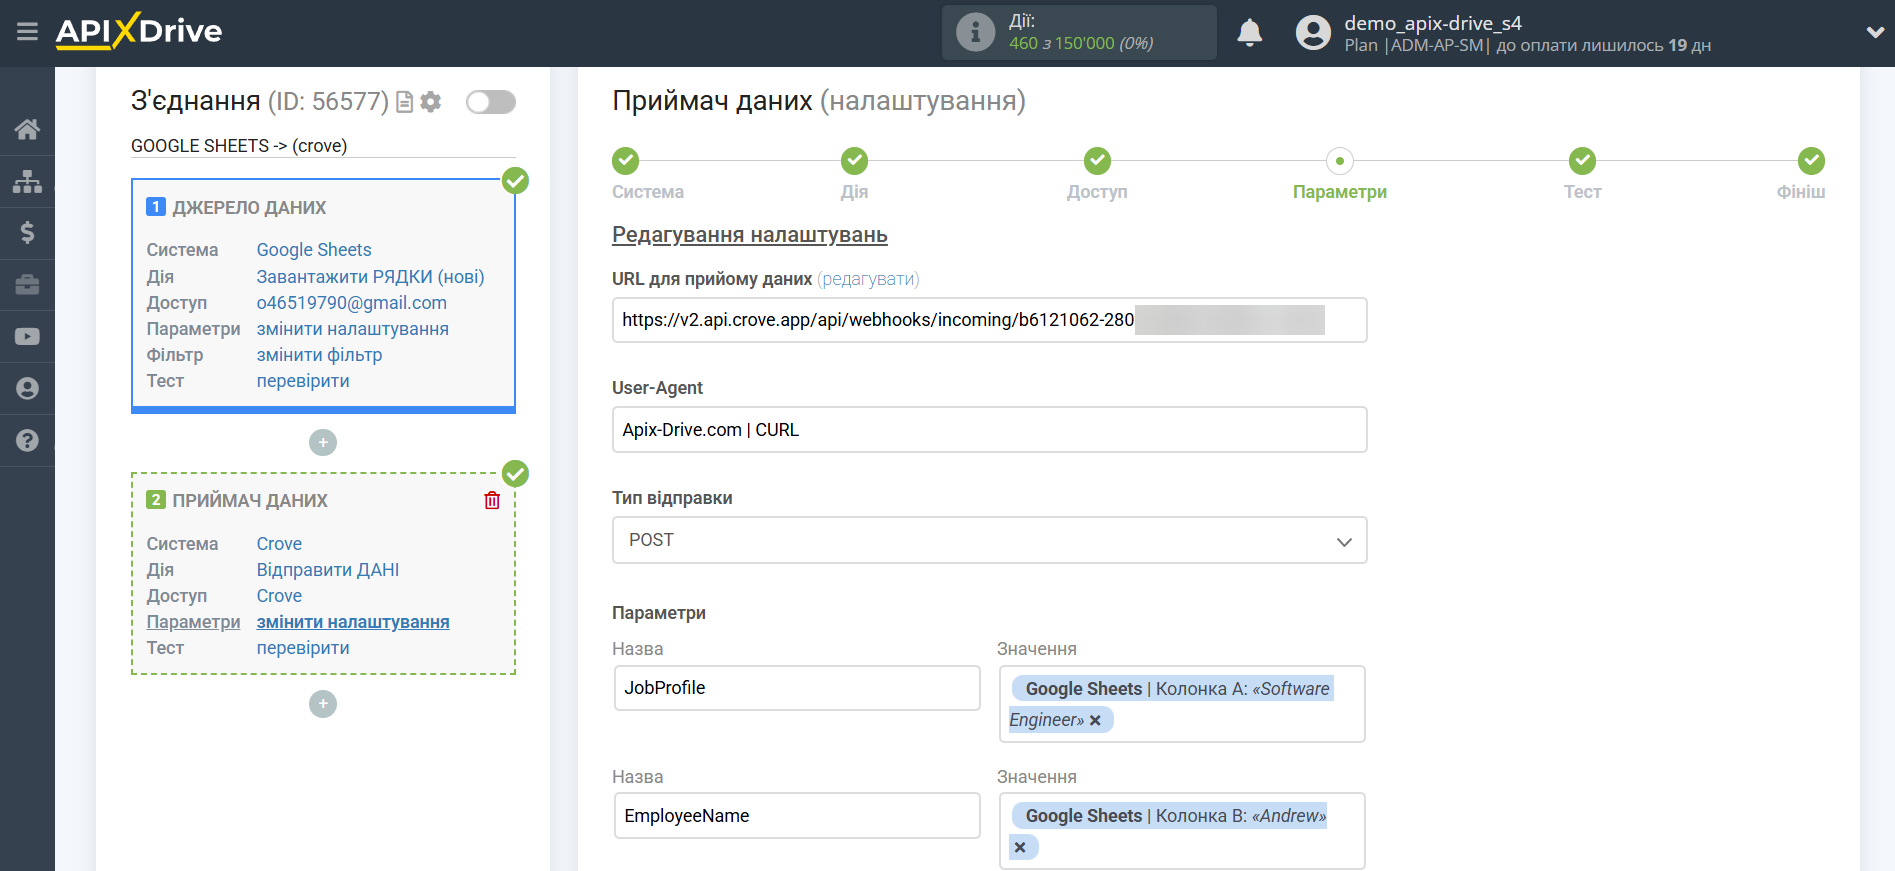This screenshot has width=1895, height=871.
Task: Add a step below the data receiver block
Action: [323, 704]
